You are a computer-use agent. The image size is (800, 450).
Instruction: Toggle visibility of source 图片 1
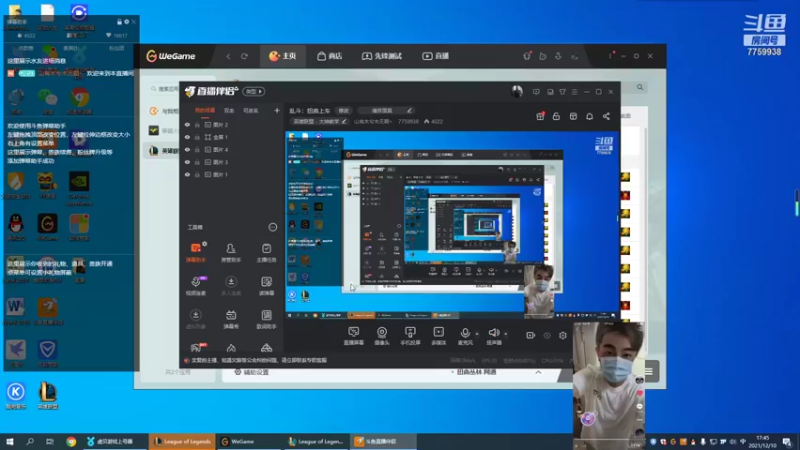(187, 174)
